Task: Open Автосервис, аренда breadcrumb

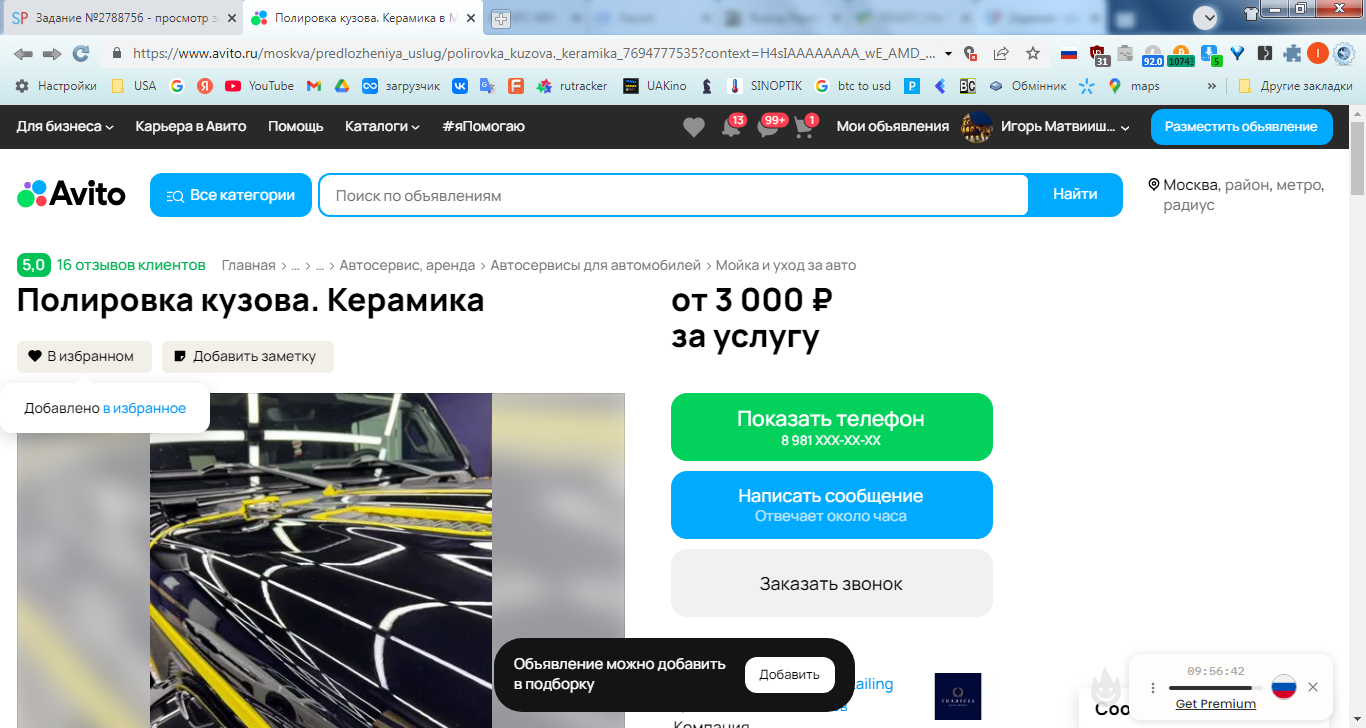Action: [x=407, y=265]
